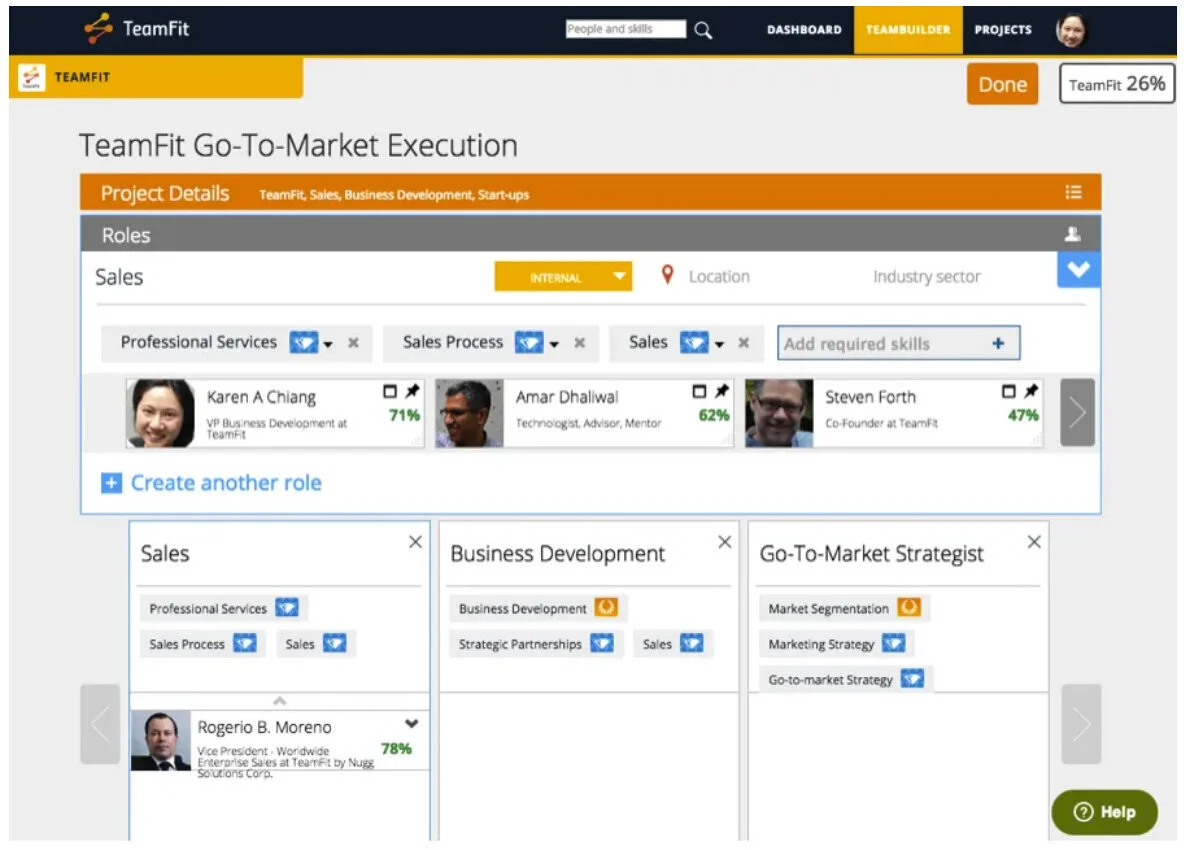This screenshot has height=850, width=1184.
Task: Open the TEAMBUILDER tab
Action: 908,29
